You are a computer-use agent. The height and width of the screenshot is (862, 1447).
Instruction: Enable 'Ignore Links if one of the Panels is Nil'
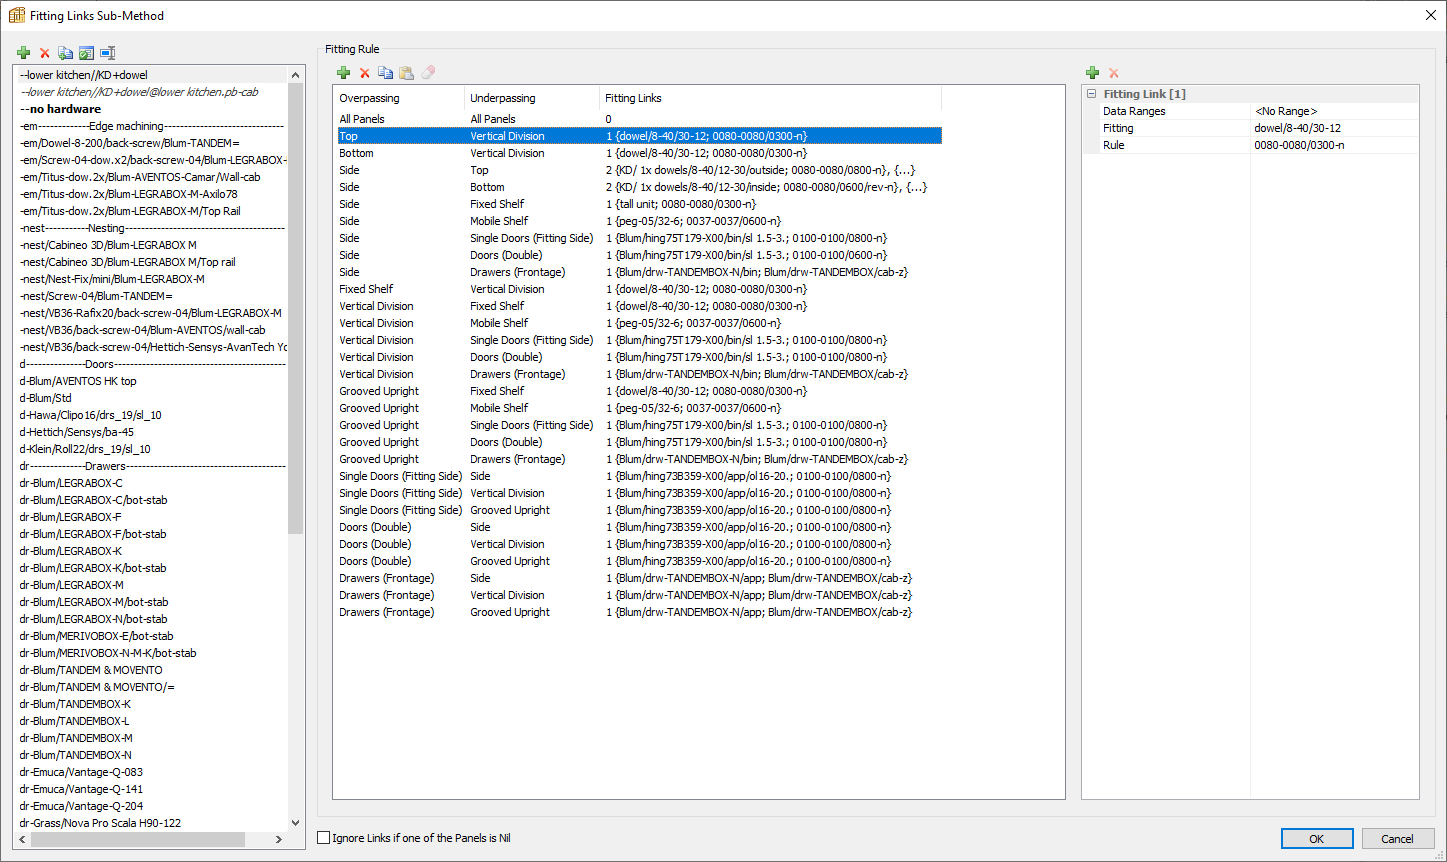tap(323, 838)
